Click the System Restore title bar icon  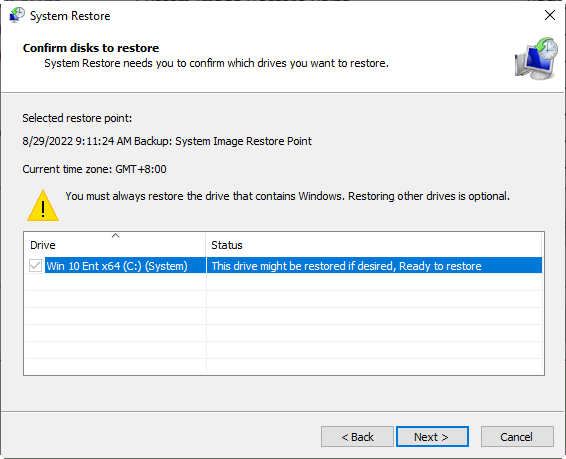(x=17, y=16)
